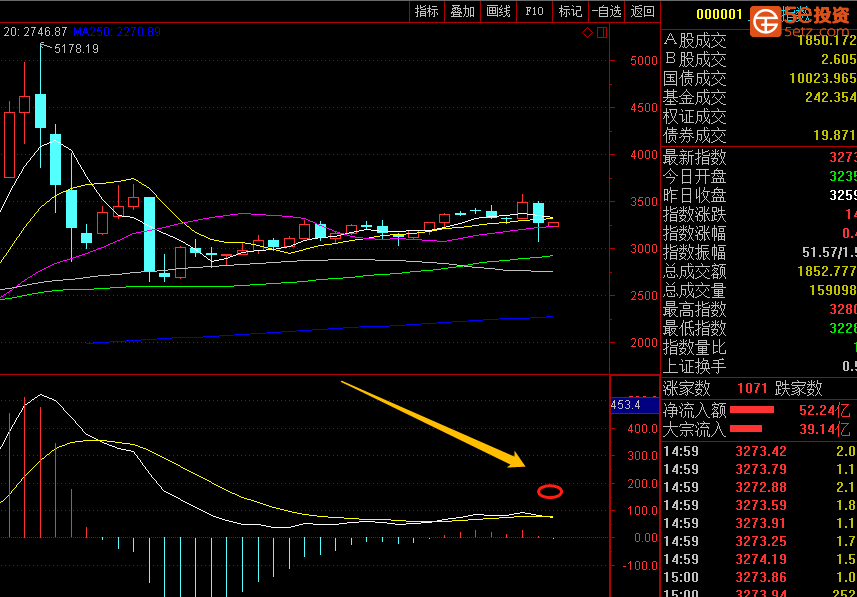Click the 最高指数 label
The height and width of the screenshot is (597, 857).
tap(695, 309)
